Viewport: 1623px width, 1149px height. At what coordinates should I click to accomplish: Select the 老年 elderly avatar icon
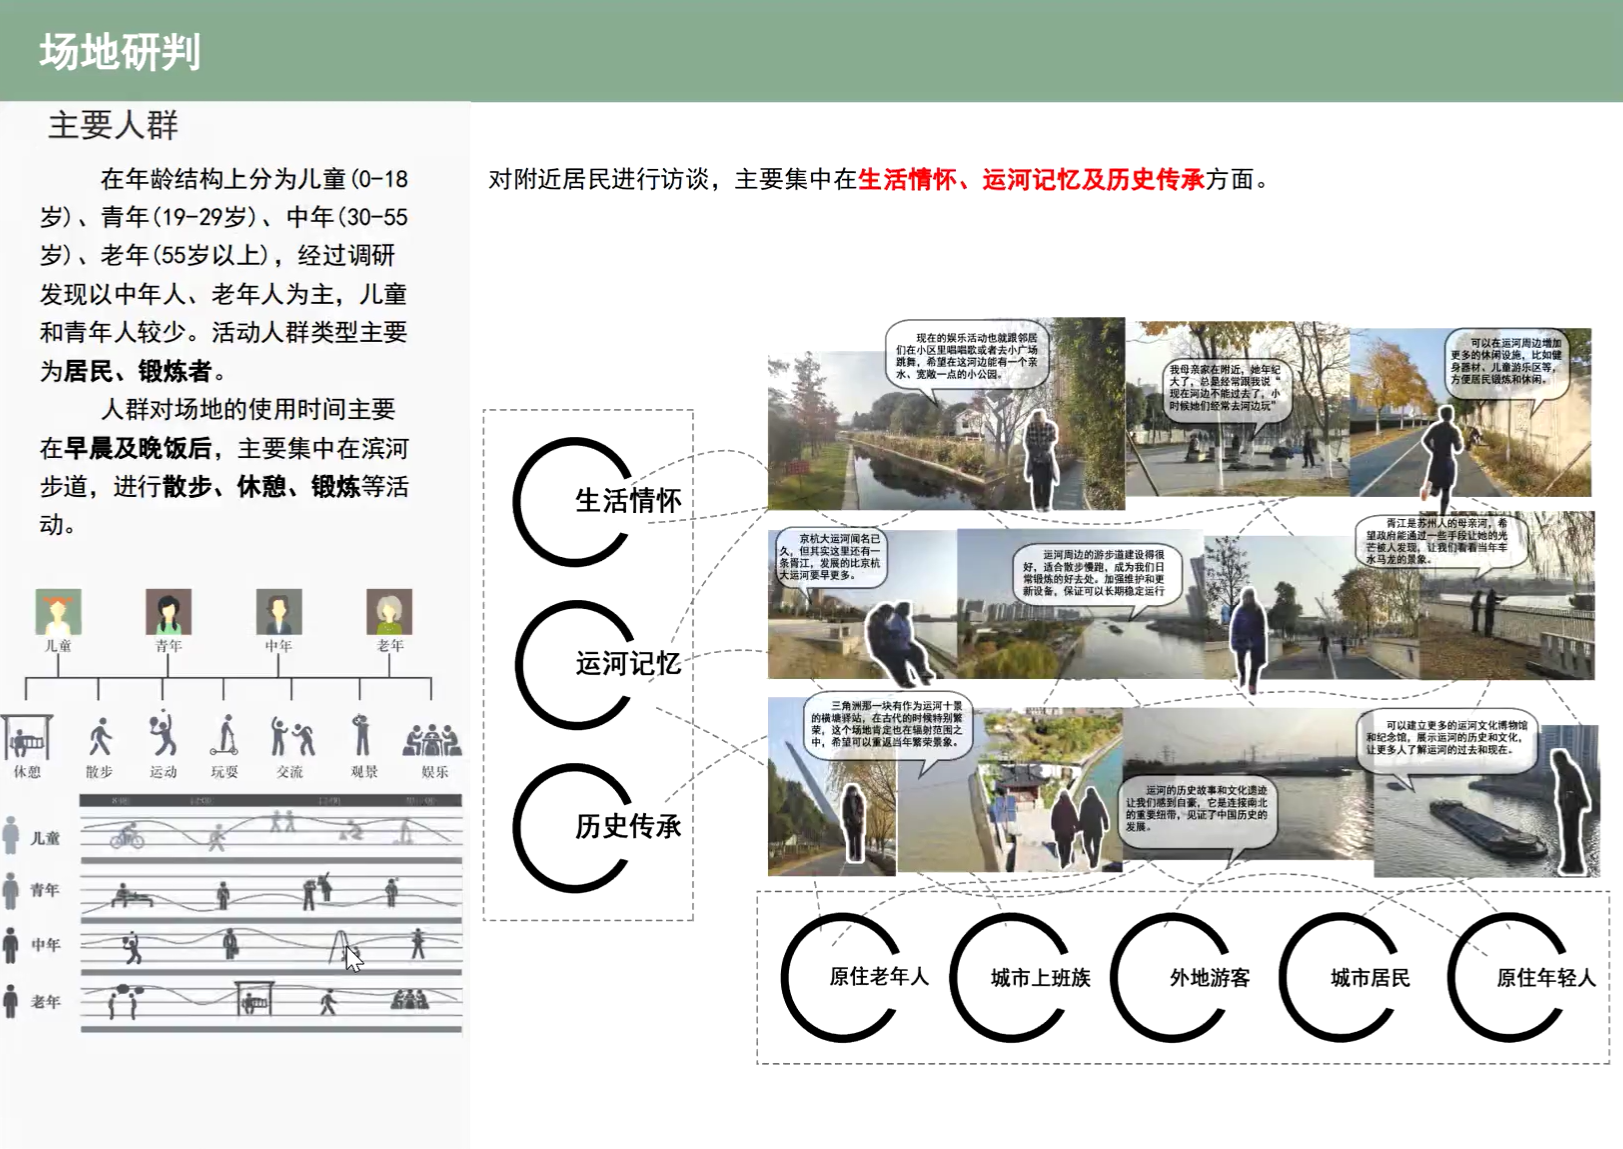[x=389, y=611]
